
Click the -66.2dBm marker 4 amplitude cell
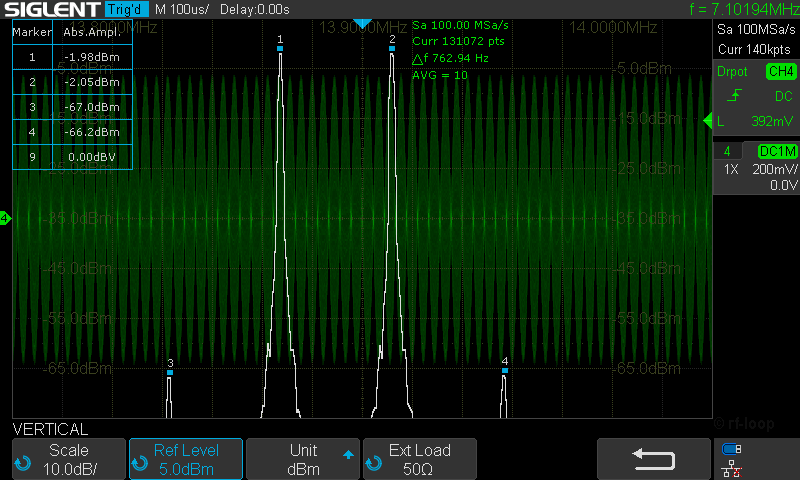(92, 132)
